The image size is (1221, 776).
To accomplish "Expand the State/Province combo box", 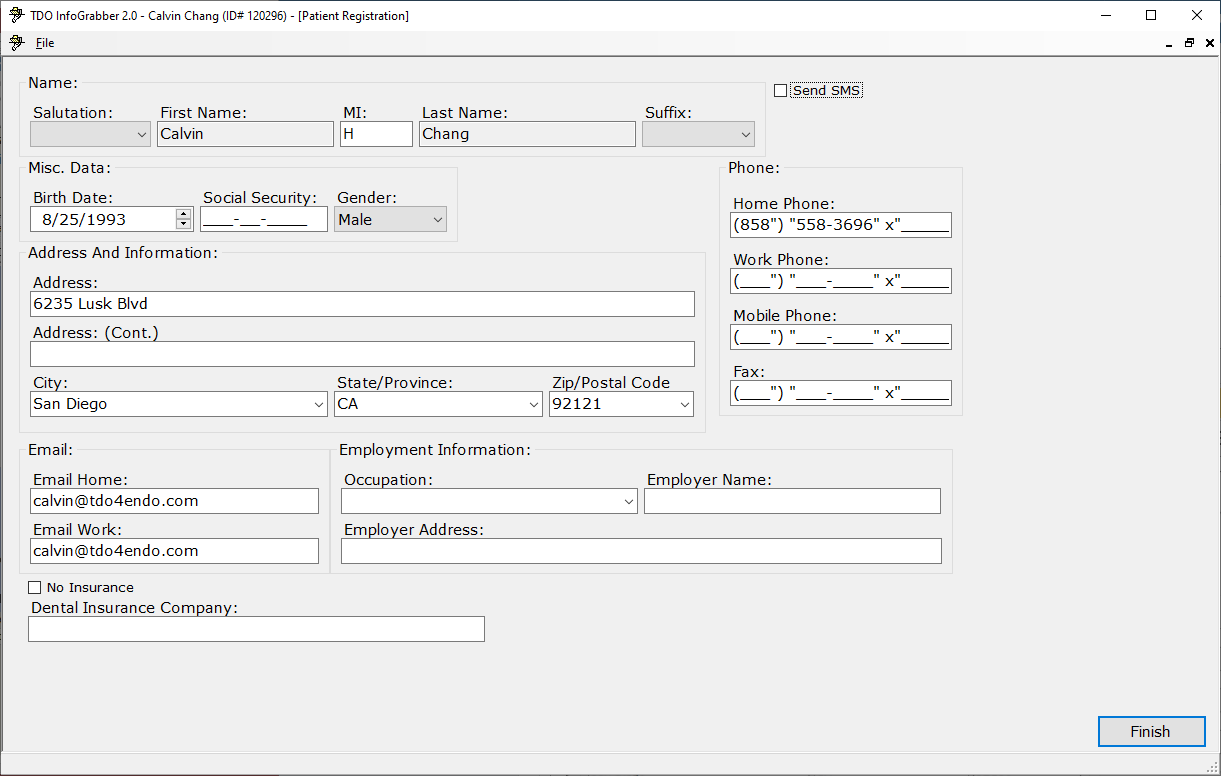I will 533,405.
